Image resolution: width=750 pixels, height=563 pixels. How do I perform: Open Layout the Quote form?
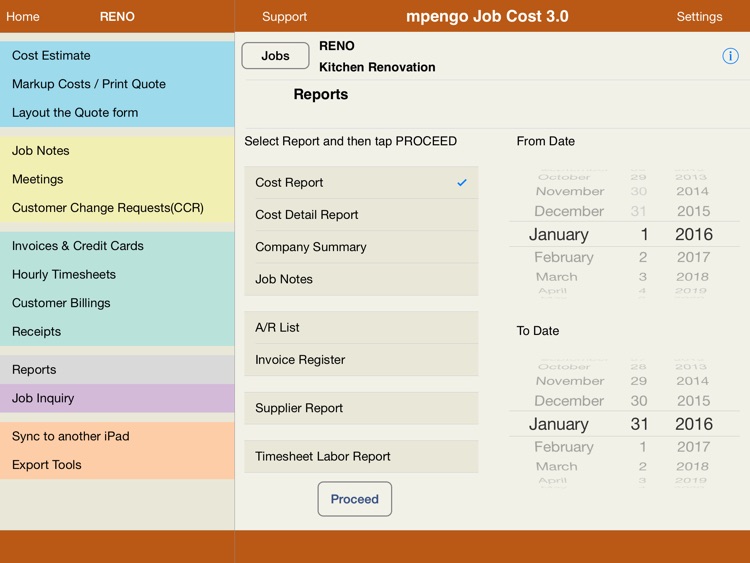(117, 113)
